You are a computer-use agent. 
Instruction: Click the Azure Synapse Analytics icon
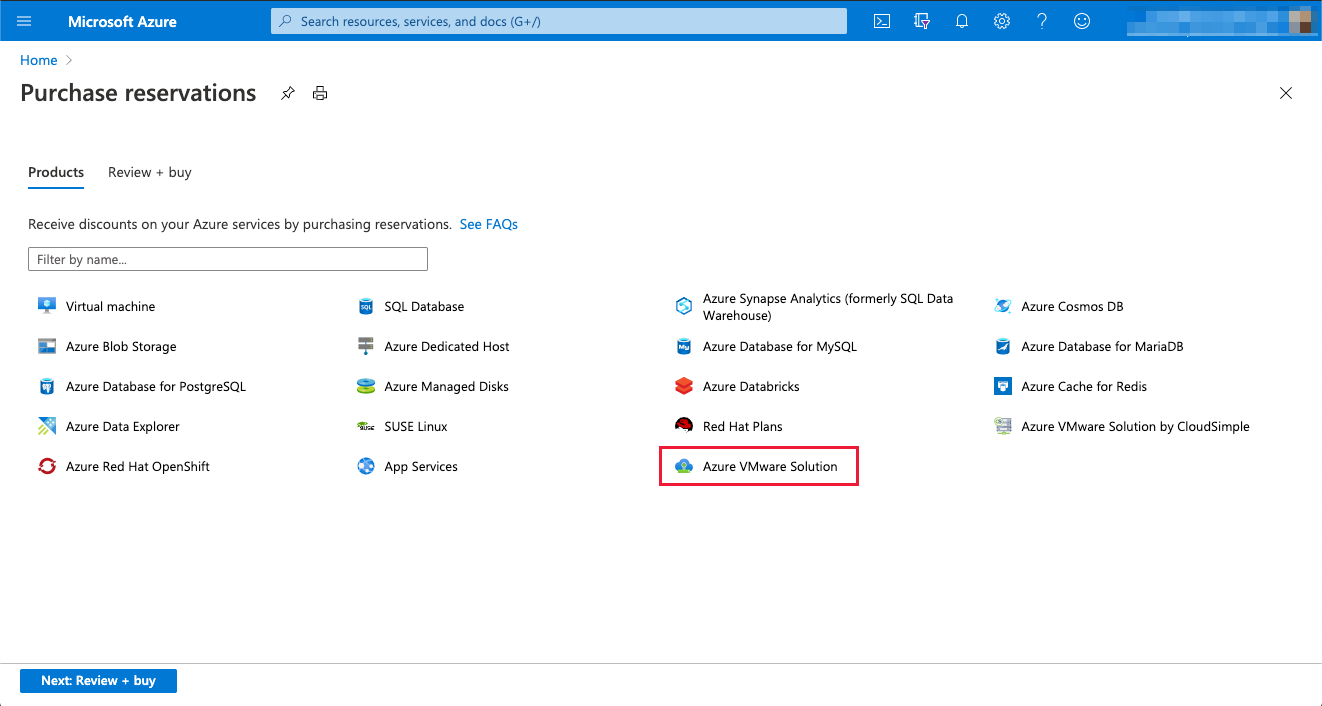pos(684,306)
